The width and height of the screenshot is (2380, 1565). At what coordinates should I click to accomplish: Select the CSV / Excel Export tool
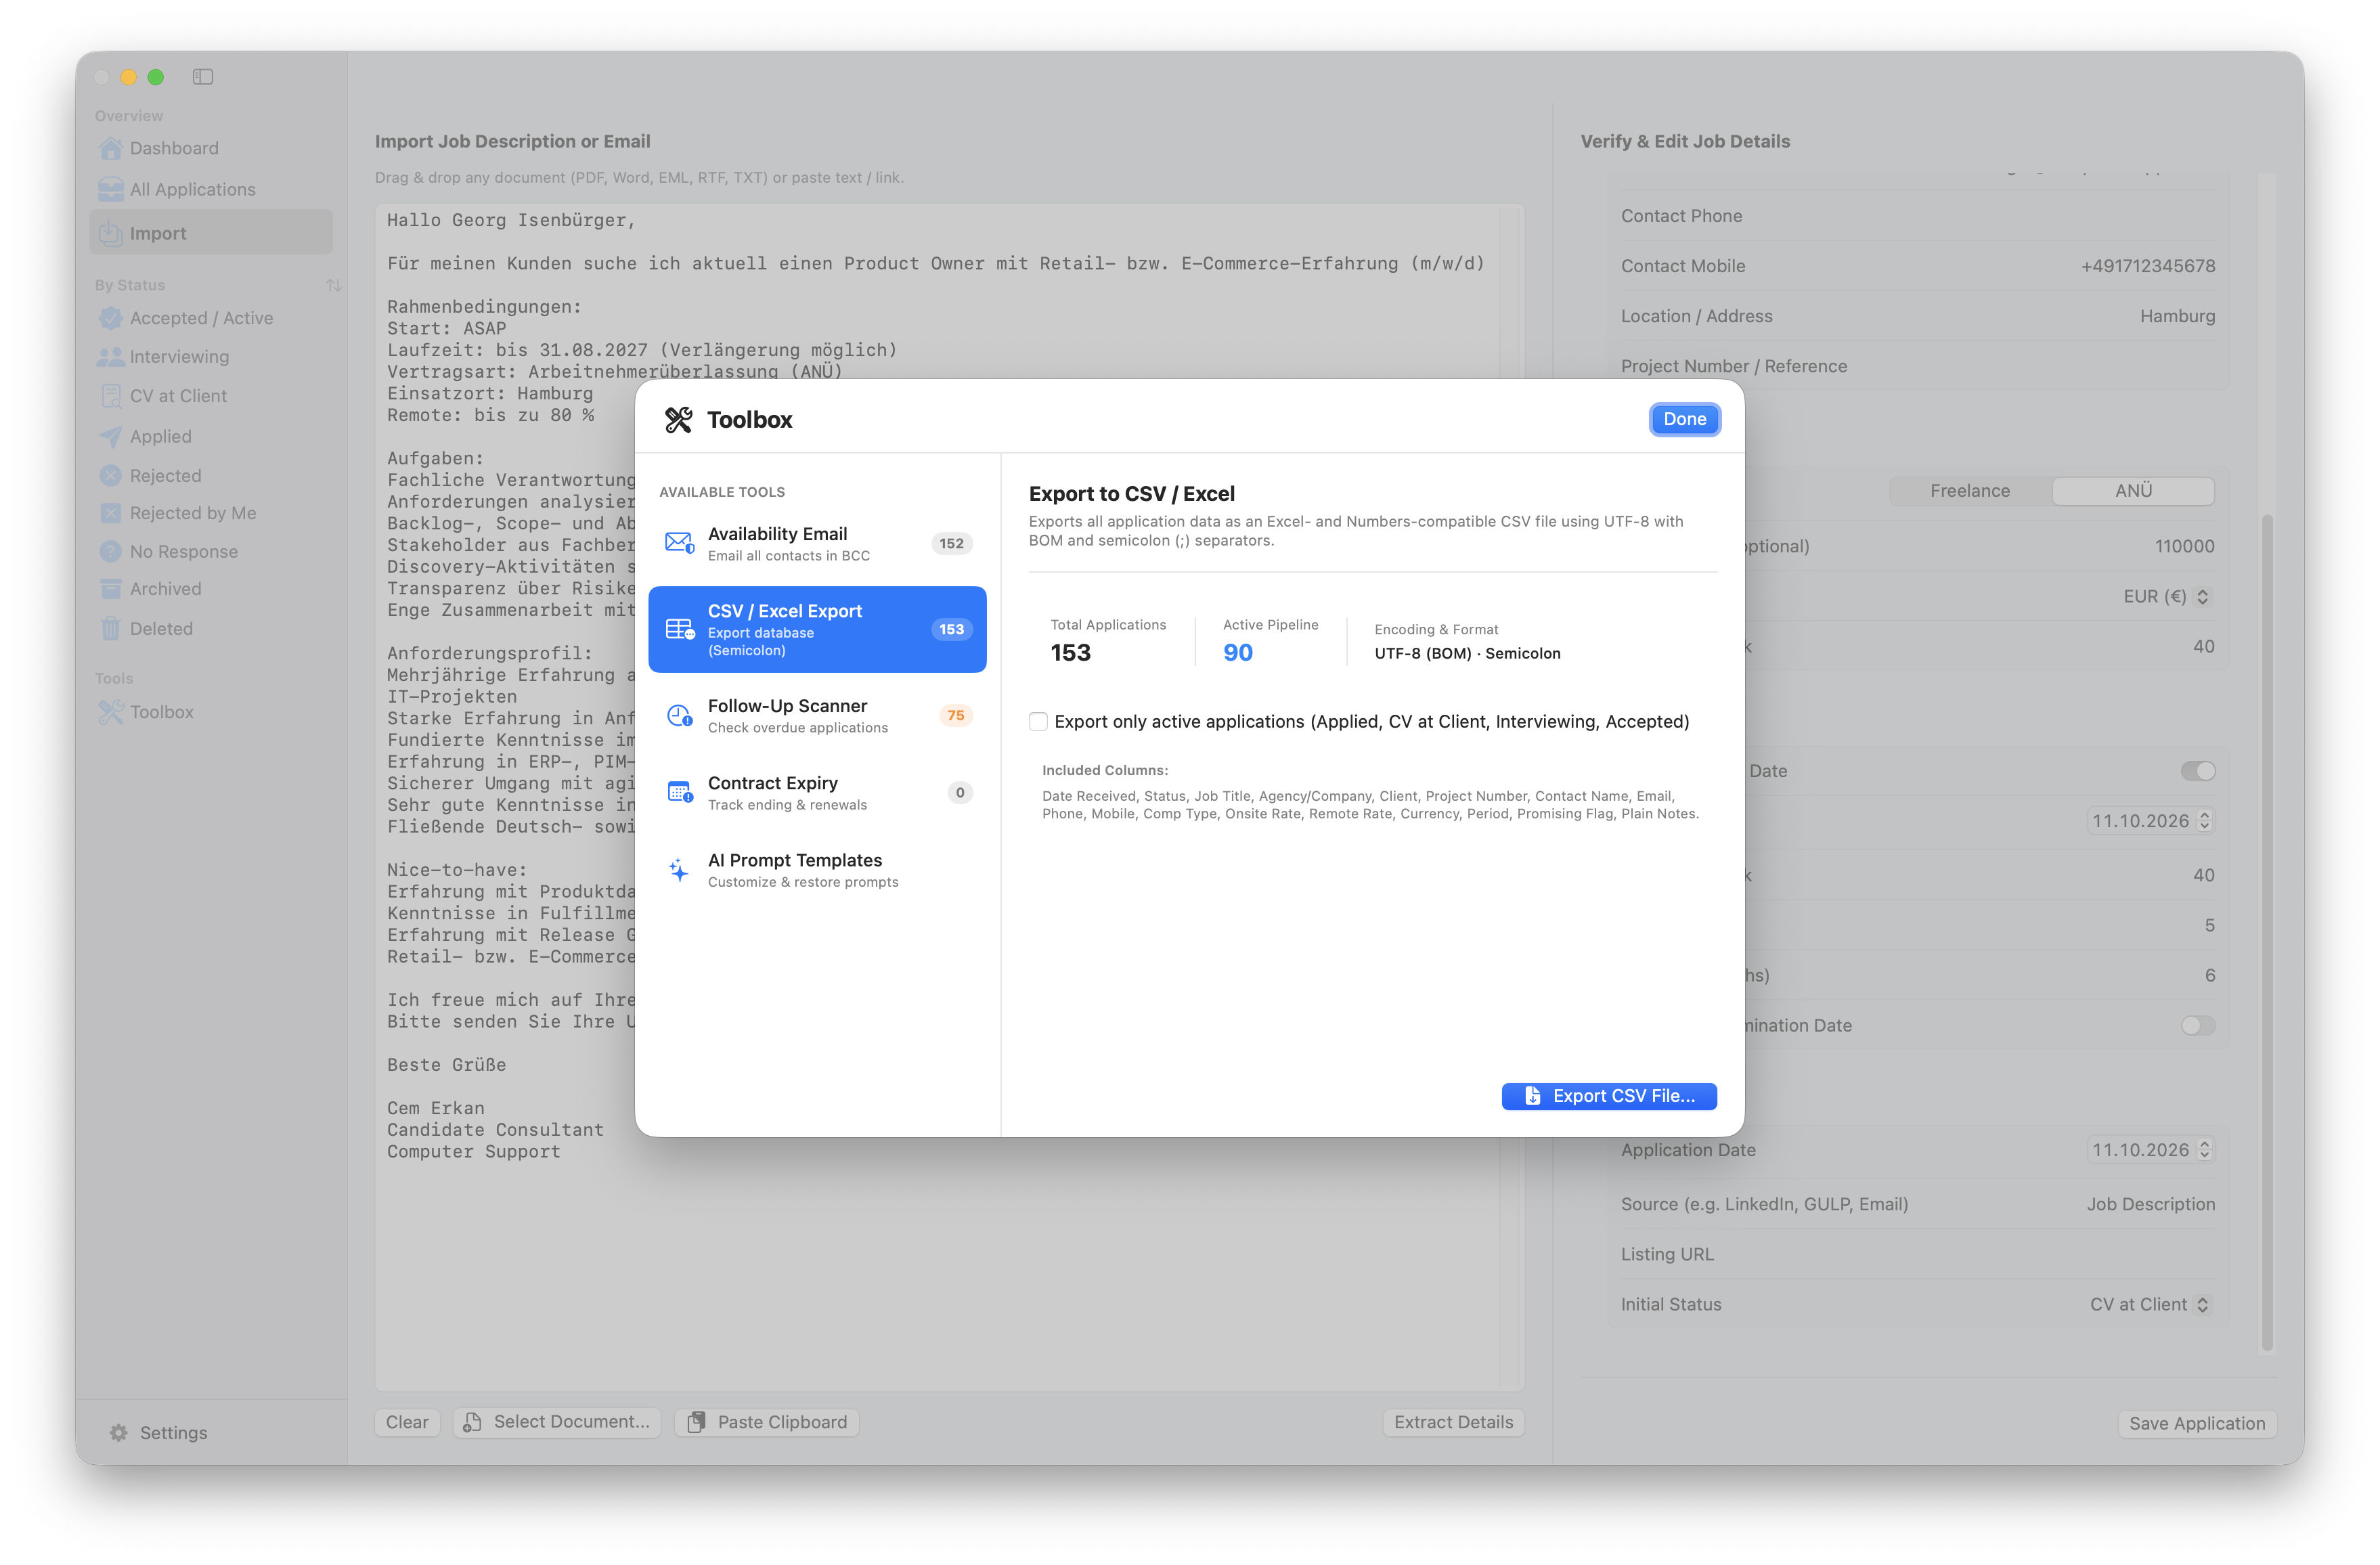817,629
